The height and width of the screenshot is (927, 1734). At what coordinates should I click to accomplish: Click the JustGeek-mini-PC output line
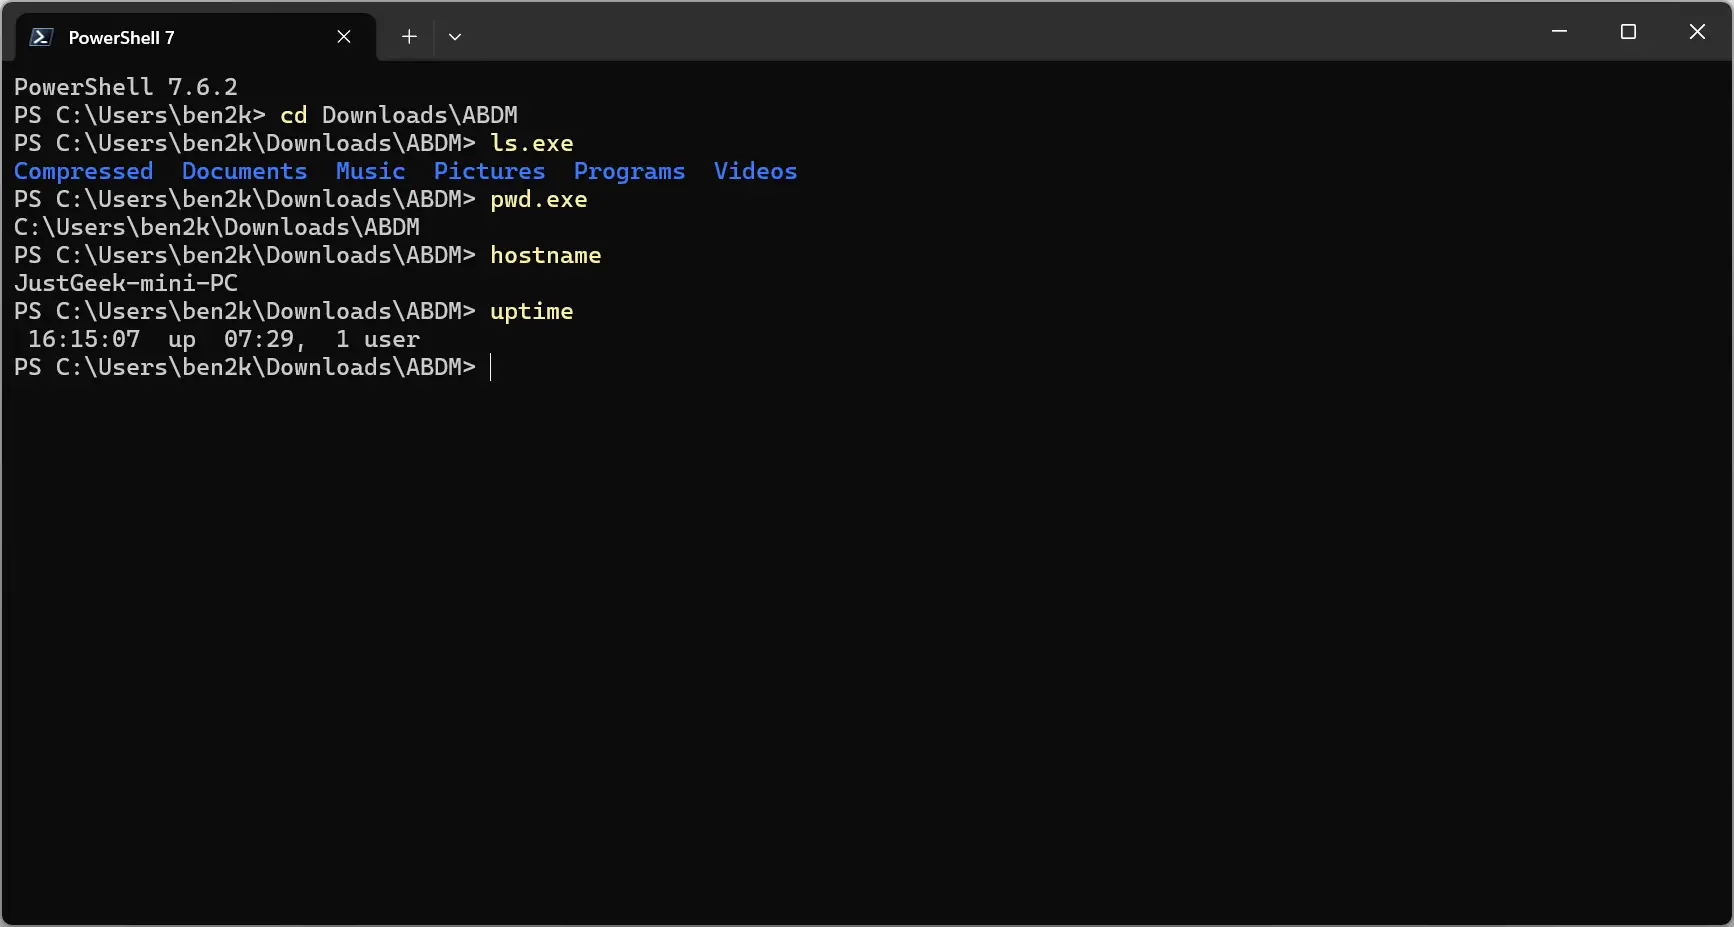pos(126,284)
